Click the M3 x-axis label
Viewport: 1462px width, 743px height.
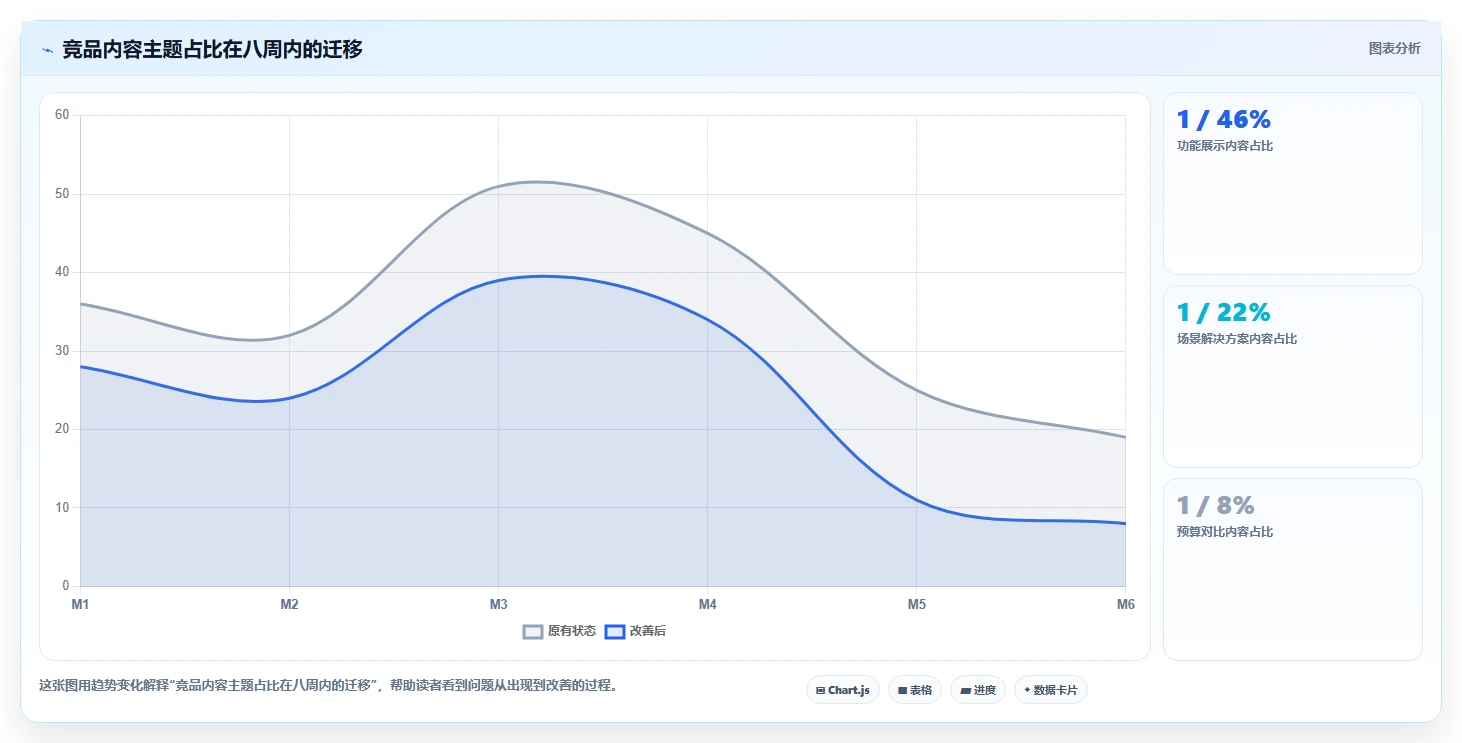coord(498,604)
